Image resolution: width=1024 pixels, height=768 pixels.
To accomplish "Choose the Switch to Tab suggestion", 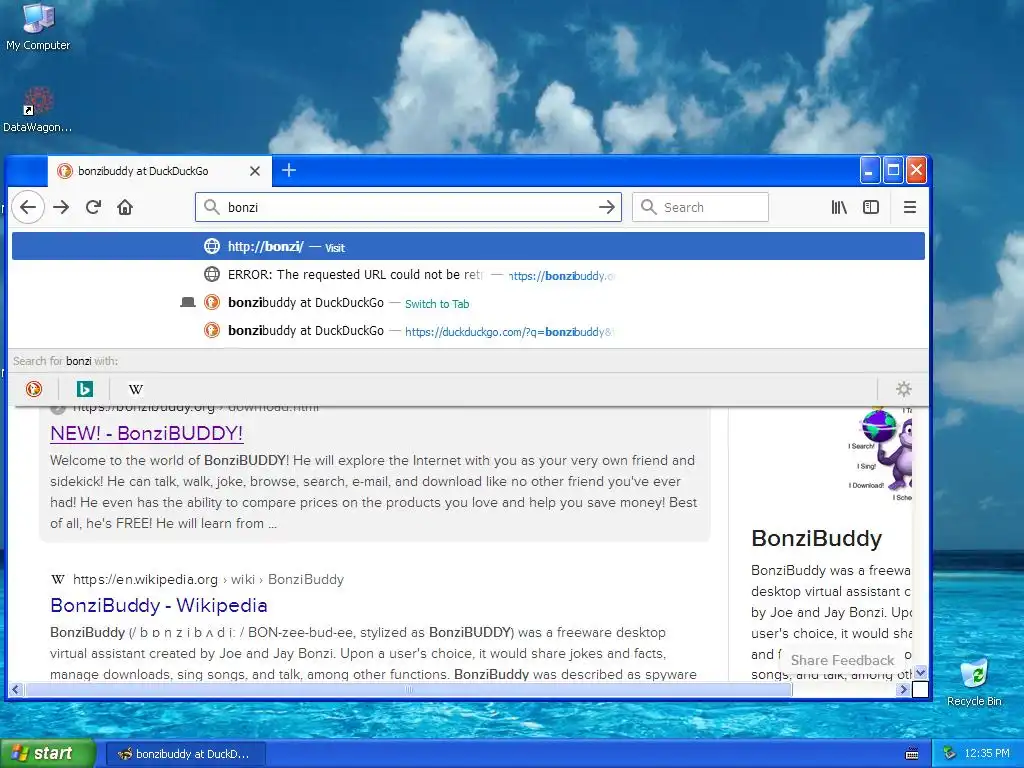I will click(468, 303).
